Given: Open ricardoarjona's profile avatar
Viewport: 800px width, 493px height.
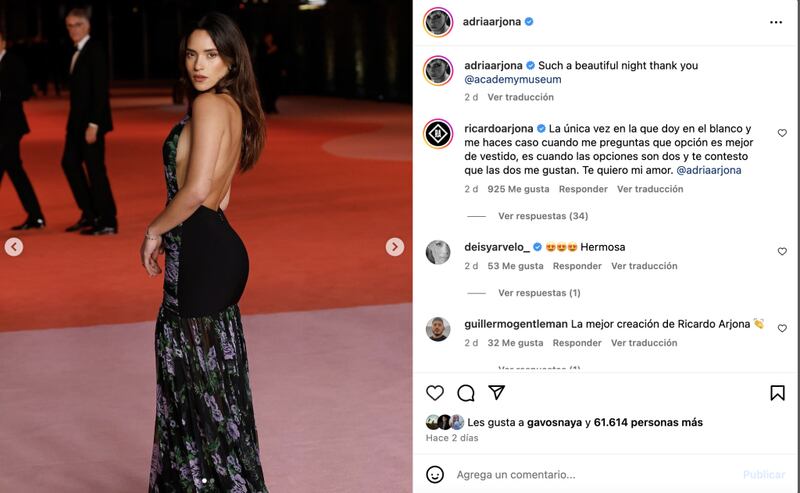Looking at the screenshot, I should click(438, 134).
